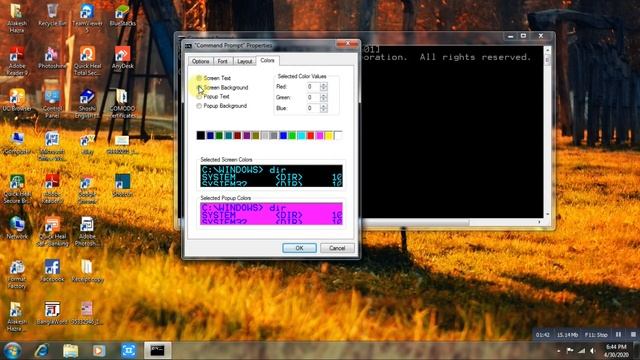This screenshot has height=360, width=640.
Task: Switch to the Options tab
Action: point(200,61)
